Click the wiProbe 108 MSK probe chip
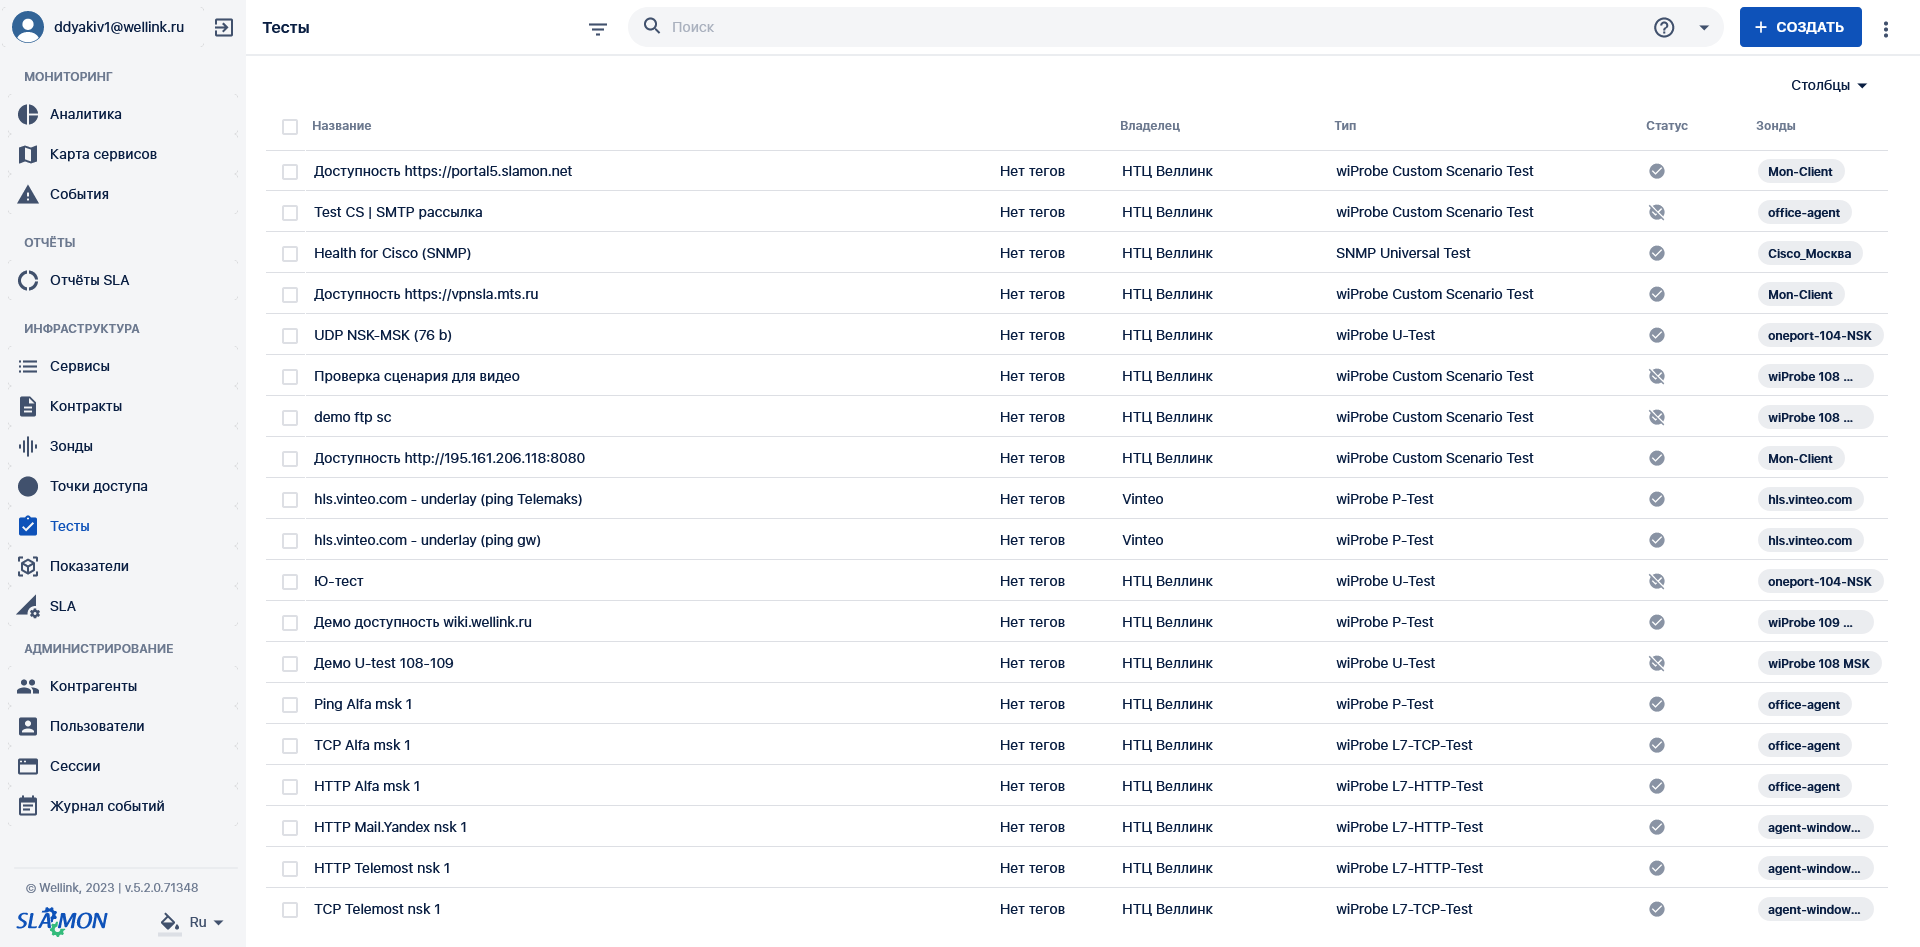This screenshot has width=1920, height=947. point(1818,663)
